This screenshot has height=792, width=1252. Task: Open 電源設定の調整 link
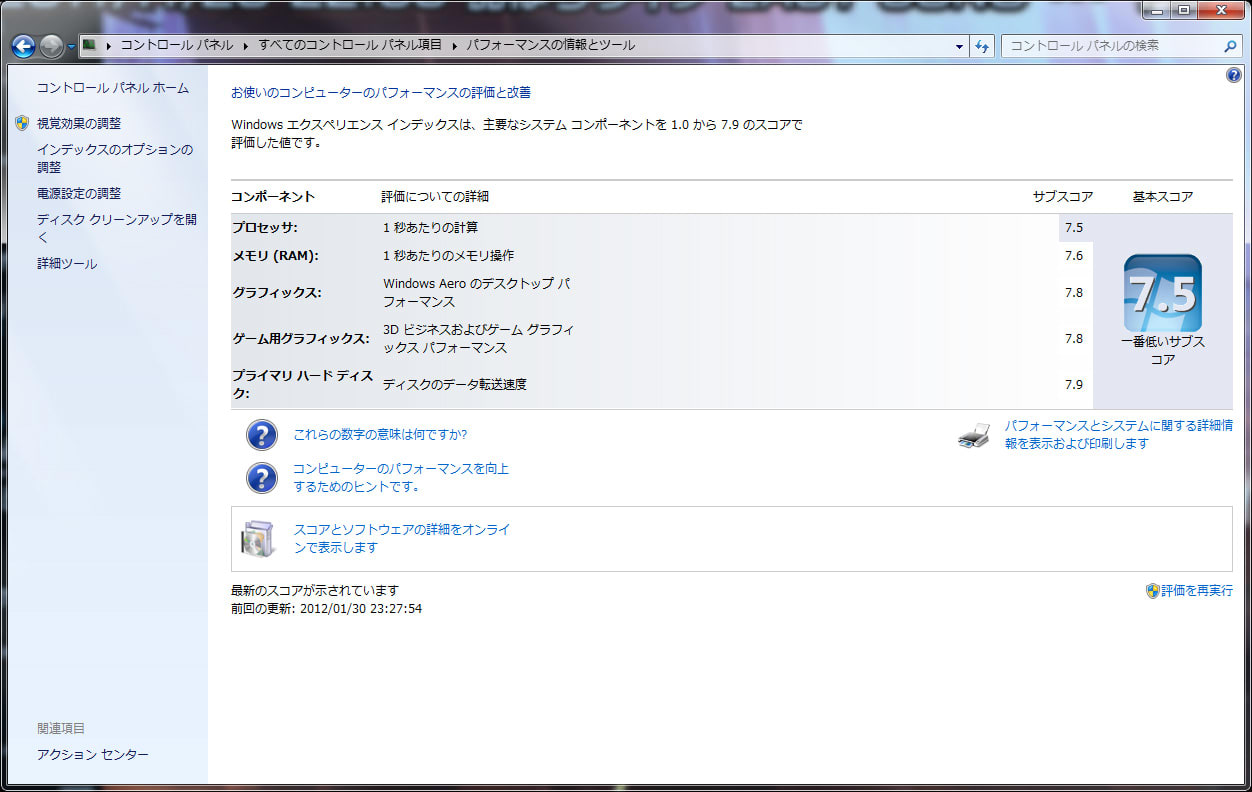tap(79, 193)
